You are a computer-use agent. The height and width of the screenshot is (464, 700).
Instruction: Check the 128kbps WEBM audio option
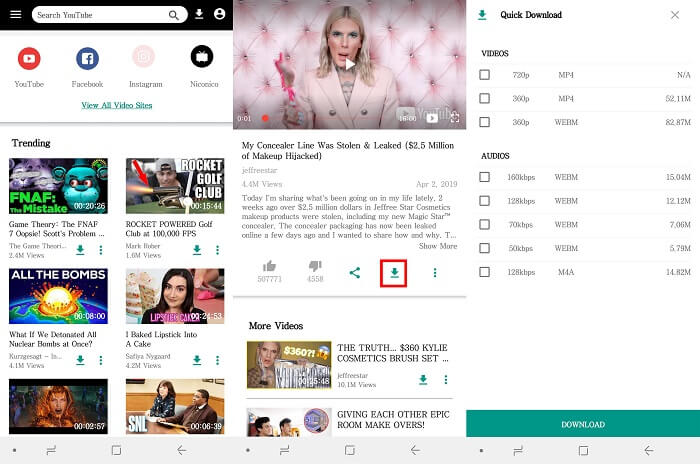pos(484,201)
